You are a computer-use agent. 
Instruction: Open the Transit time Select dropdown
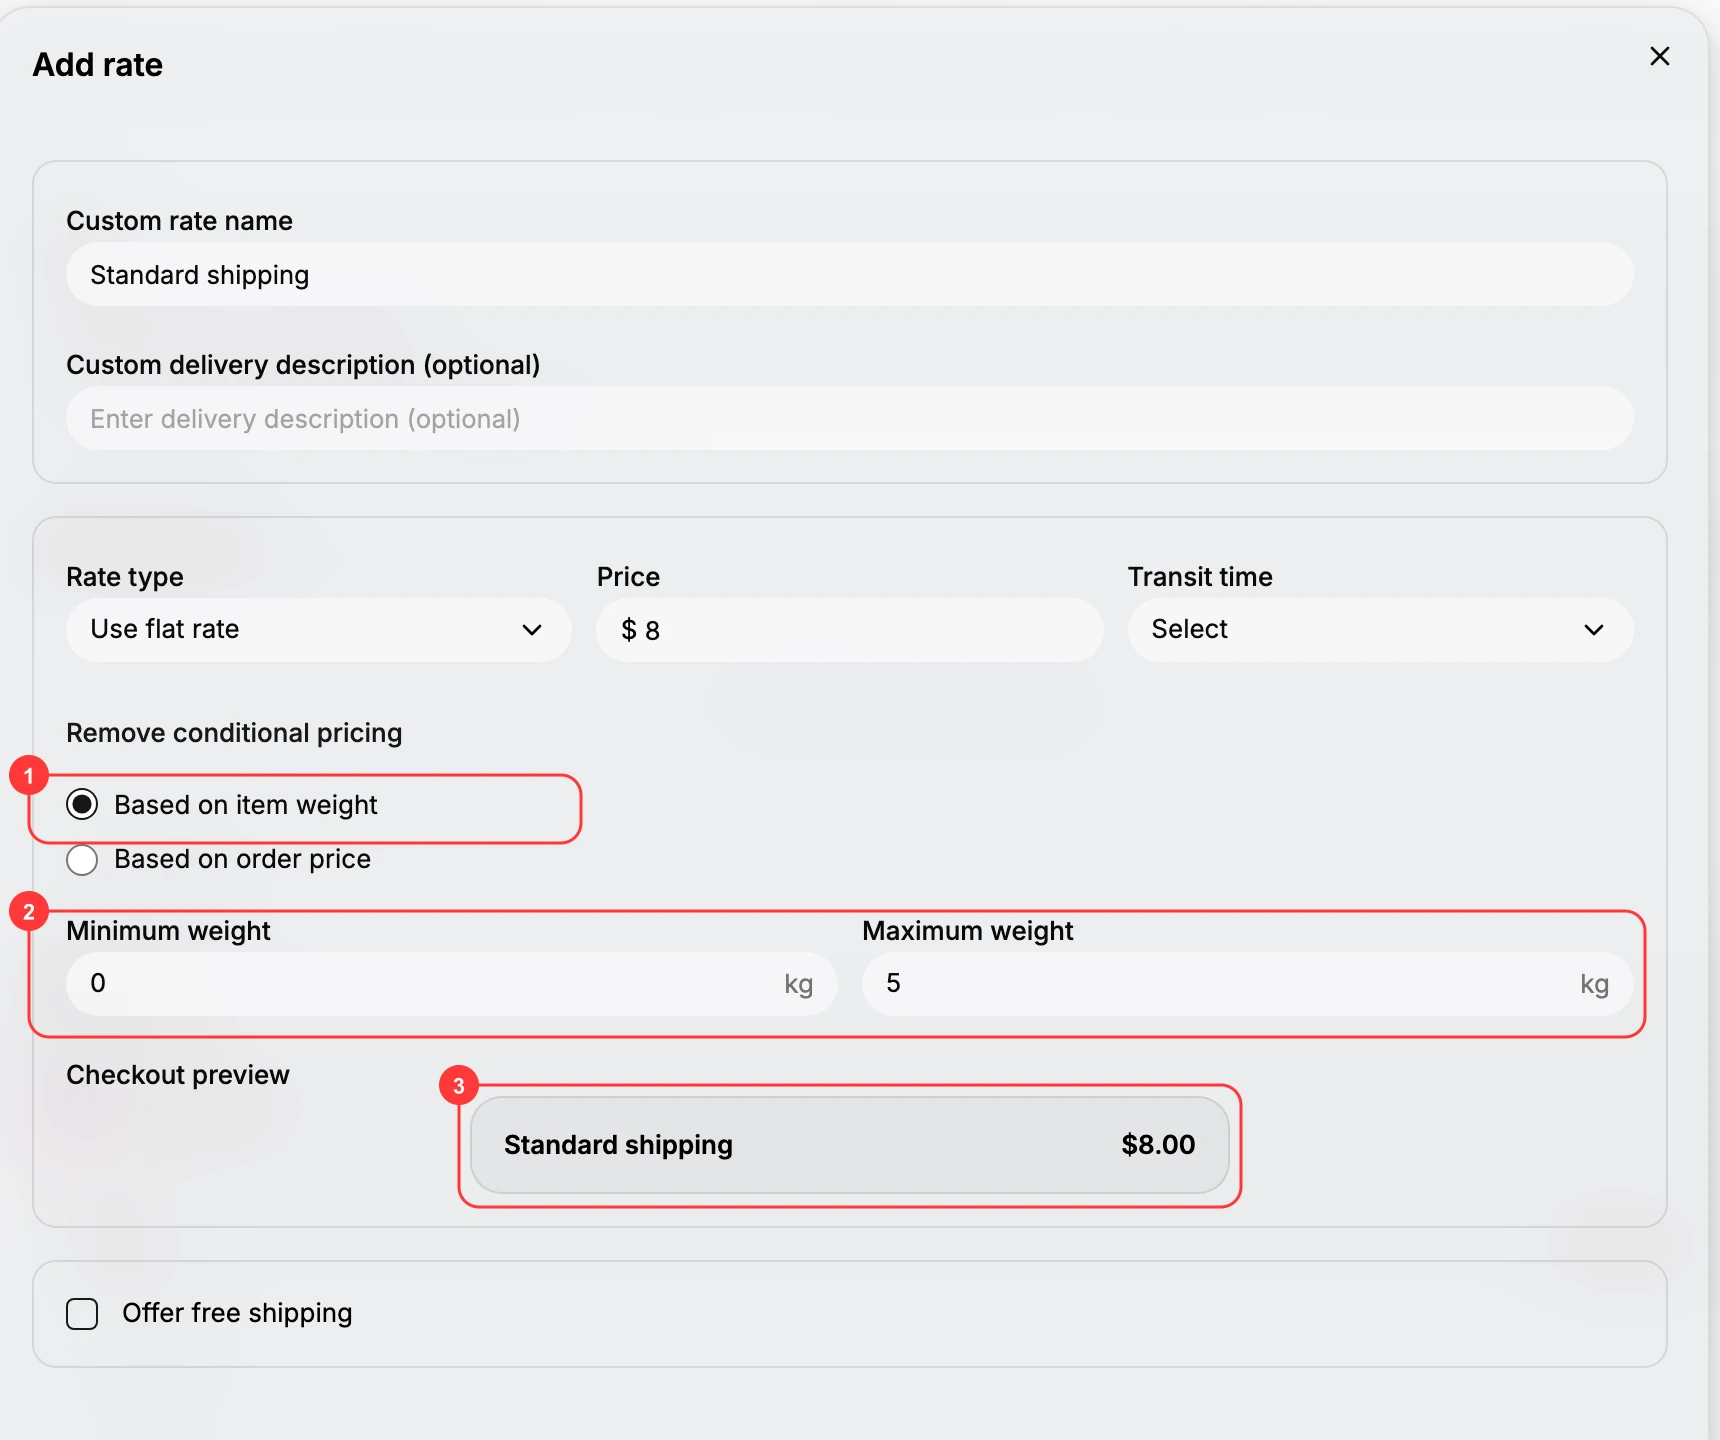tap(1380, 630)
